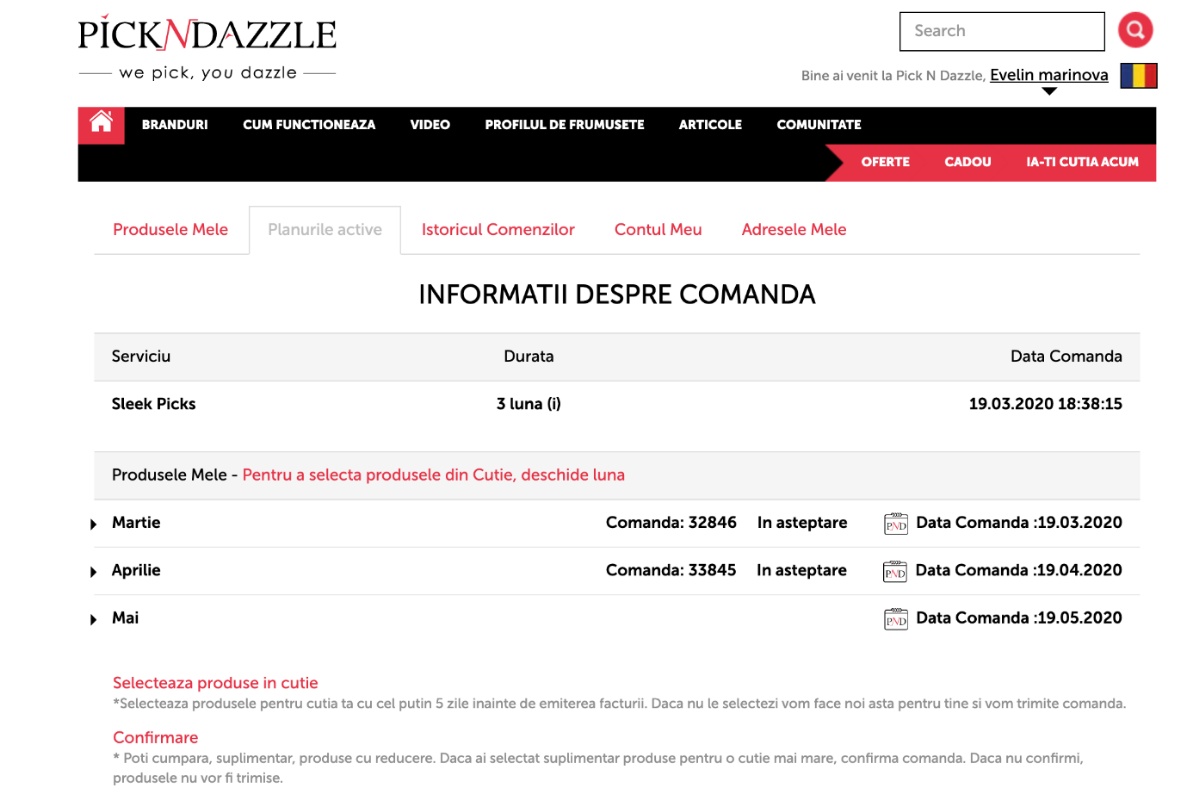Click the Durata column header
Viewport: 1199px width, 794px height.
pos(528,356)
